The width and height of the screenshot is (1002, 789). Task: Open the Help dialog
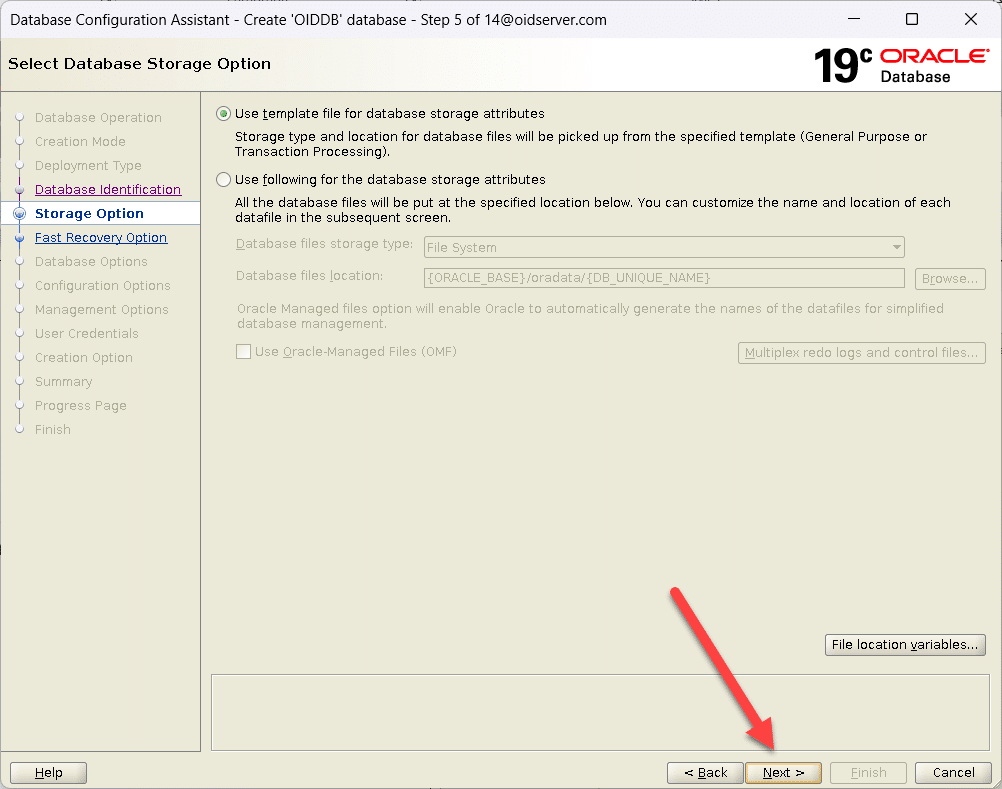pos(48,772)
